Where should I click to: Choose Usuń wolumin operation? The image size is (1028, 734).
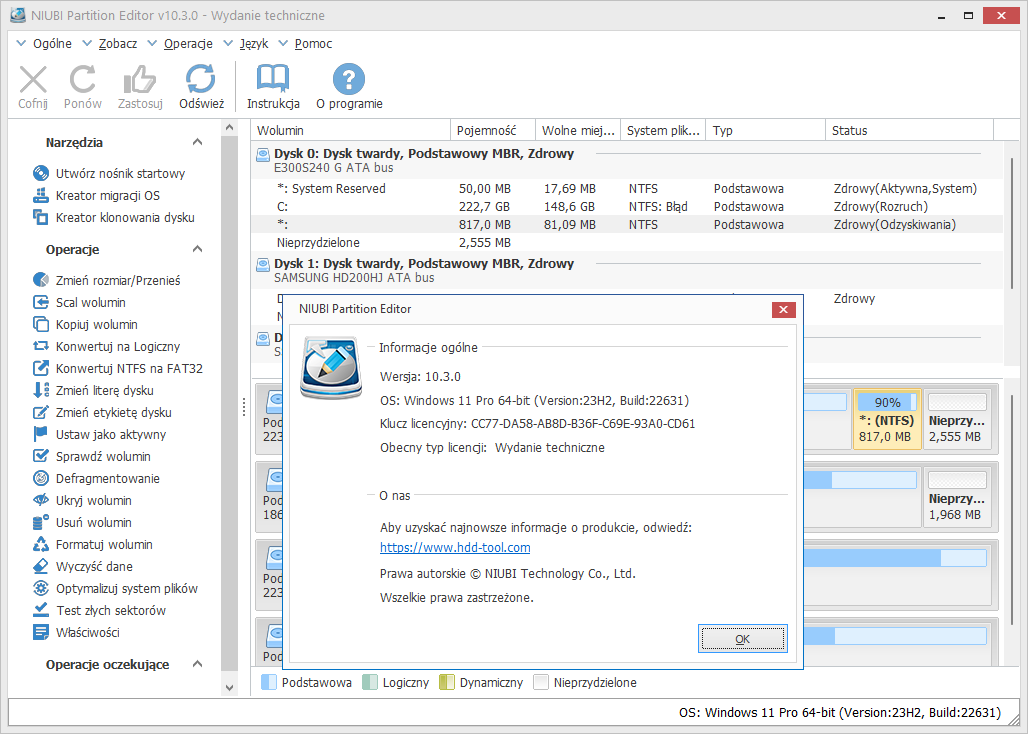pyautogui.click(x=83, y=523)
